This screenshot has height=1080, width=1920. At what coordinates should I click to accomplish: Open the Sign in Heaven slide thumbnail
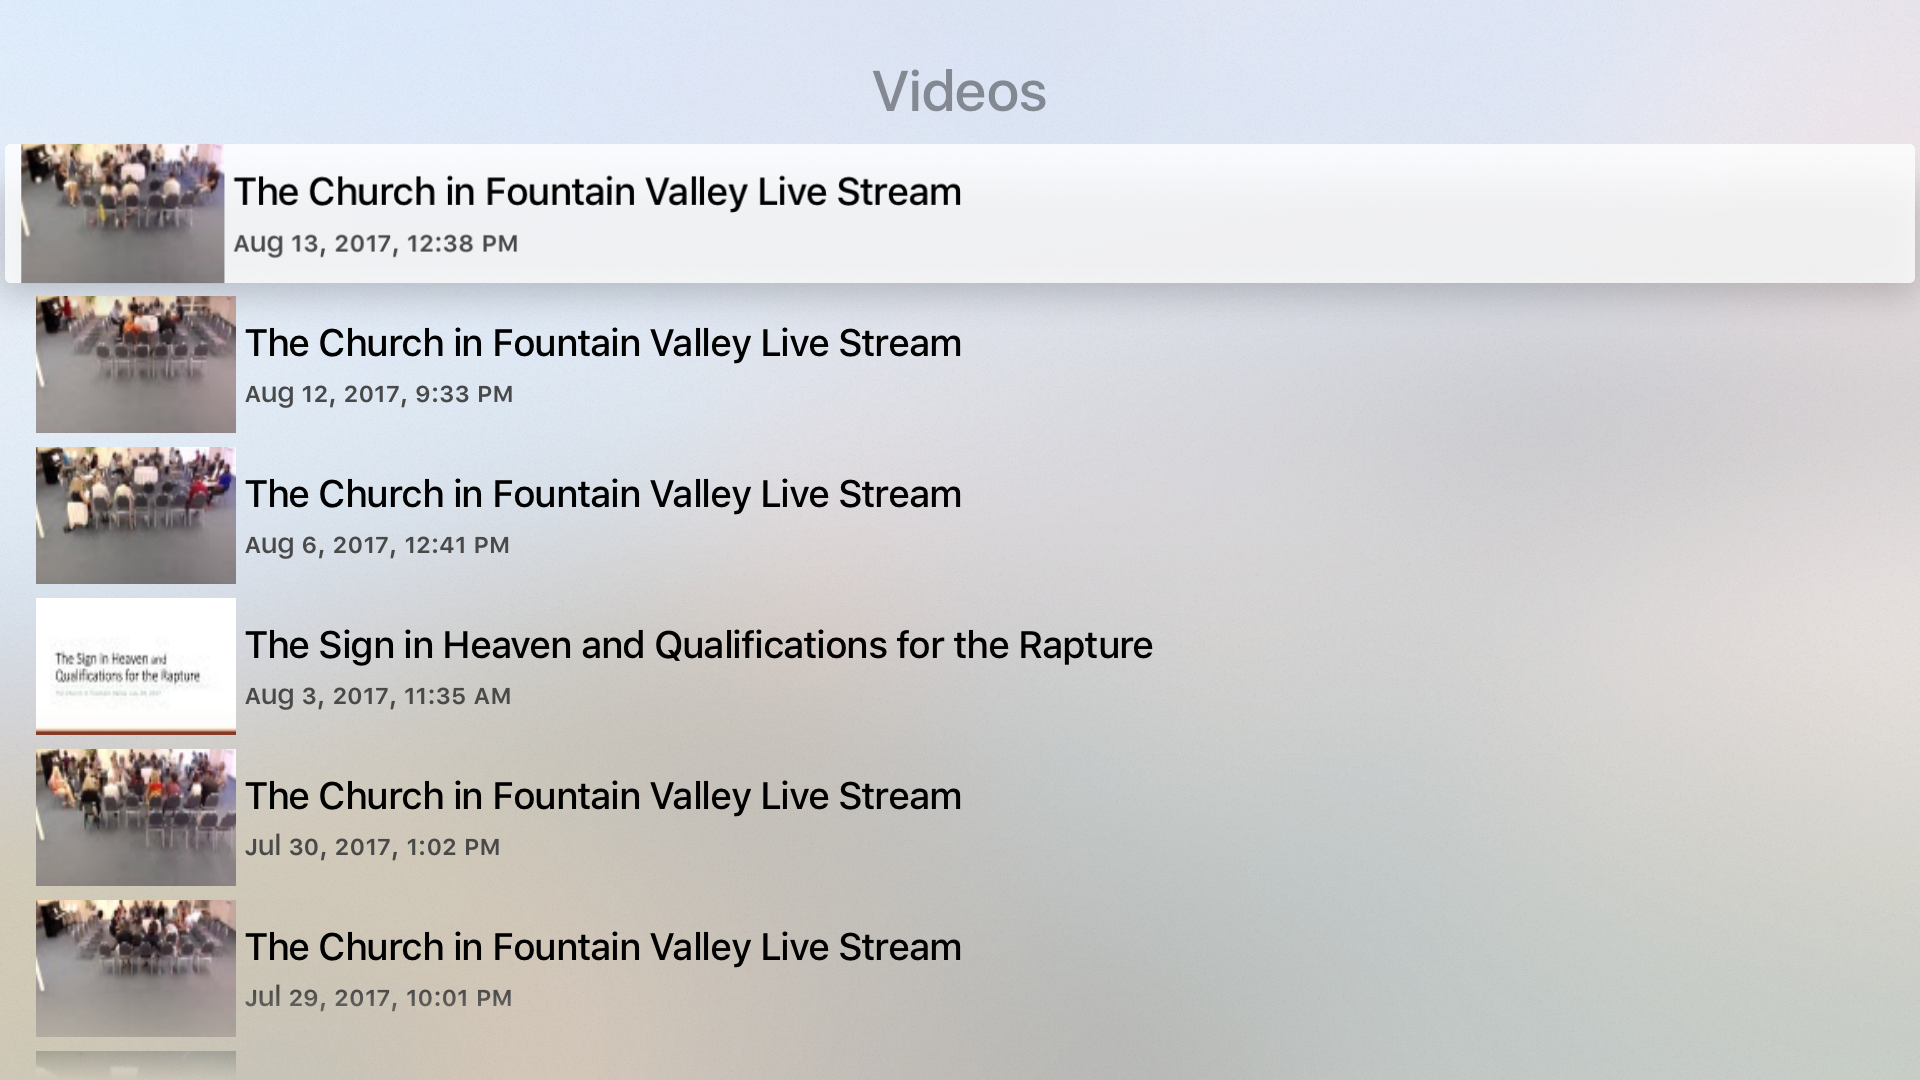(x=136, y=666)
